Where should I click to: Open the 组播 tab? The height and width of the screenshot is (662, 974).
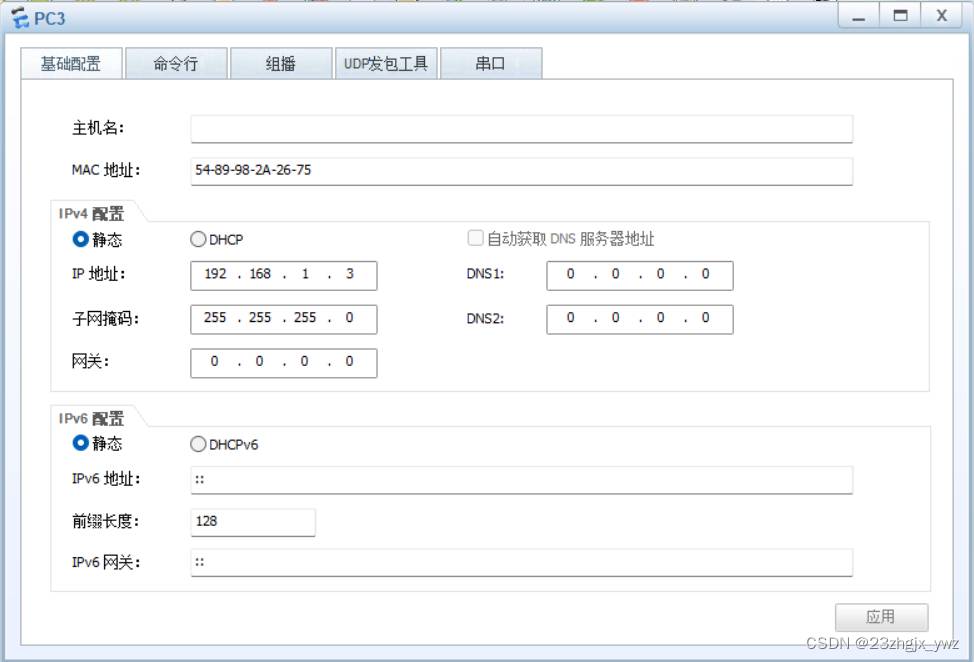point(281,63)
